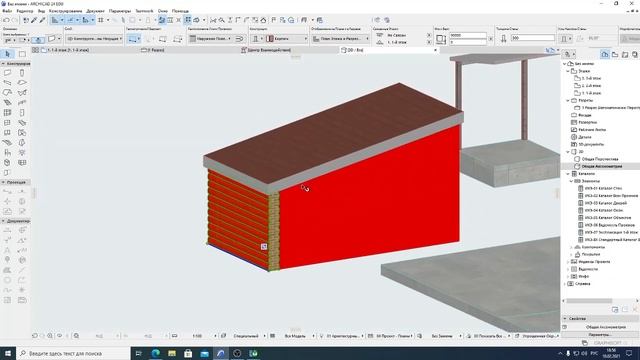The image size is (640, 360).
Task: Select 'Общая Перспектива' in the navigator
Action: coord(600,159)
